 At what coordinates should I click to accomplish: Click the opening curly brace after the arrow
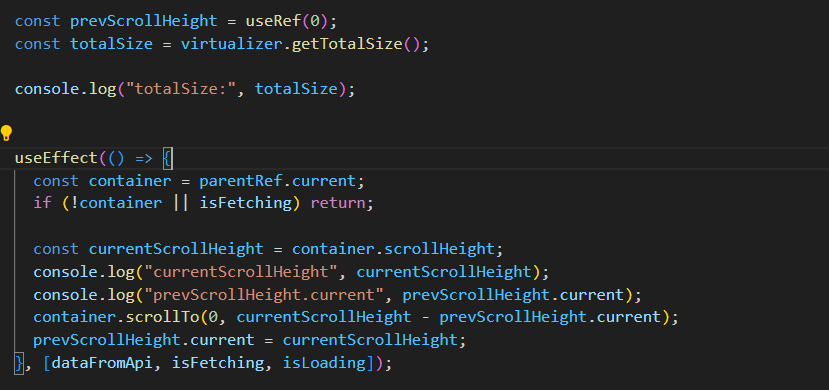pos(167,158)
